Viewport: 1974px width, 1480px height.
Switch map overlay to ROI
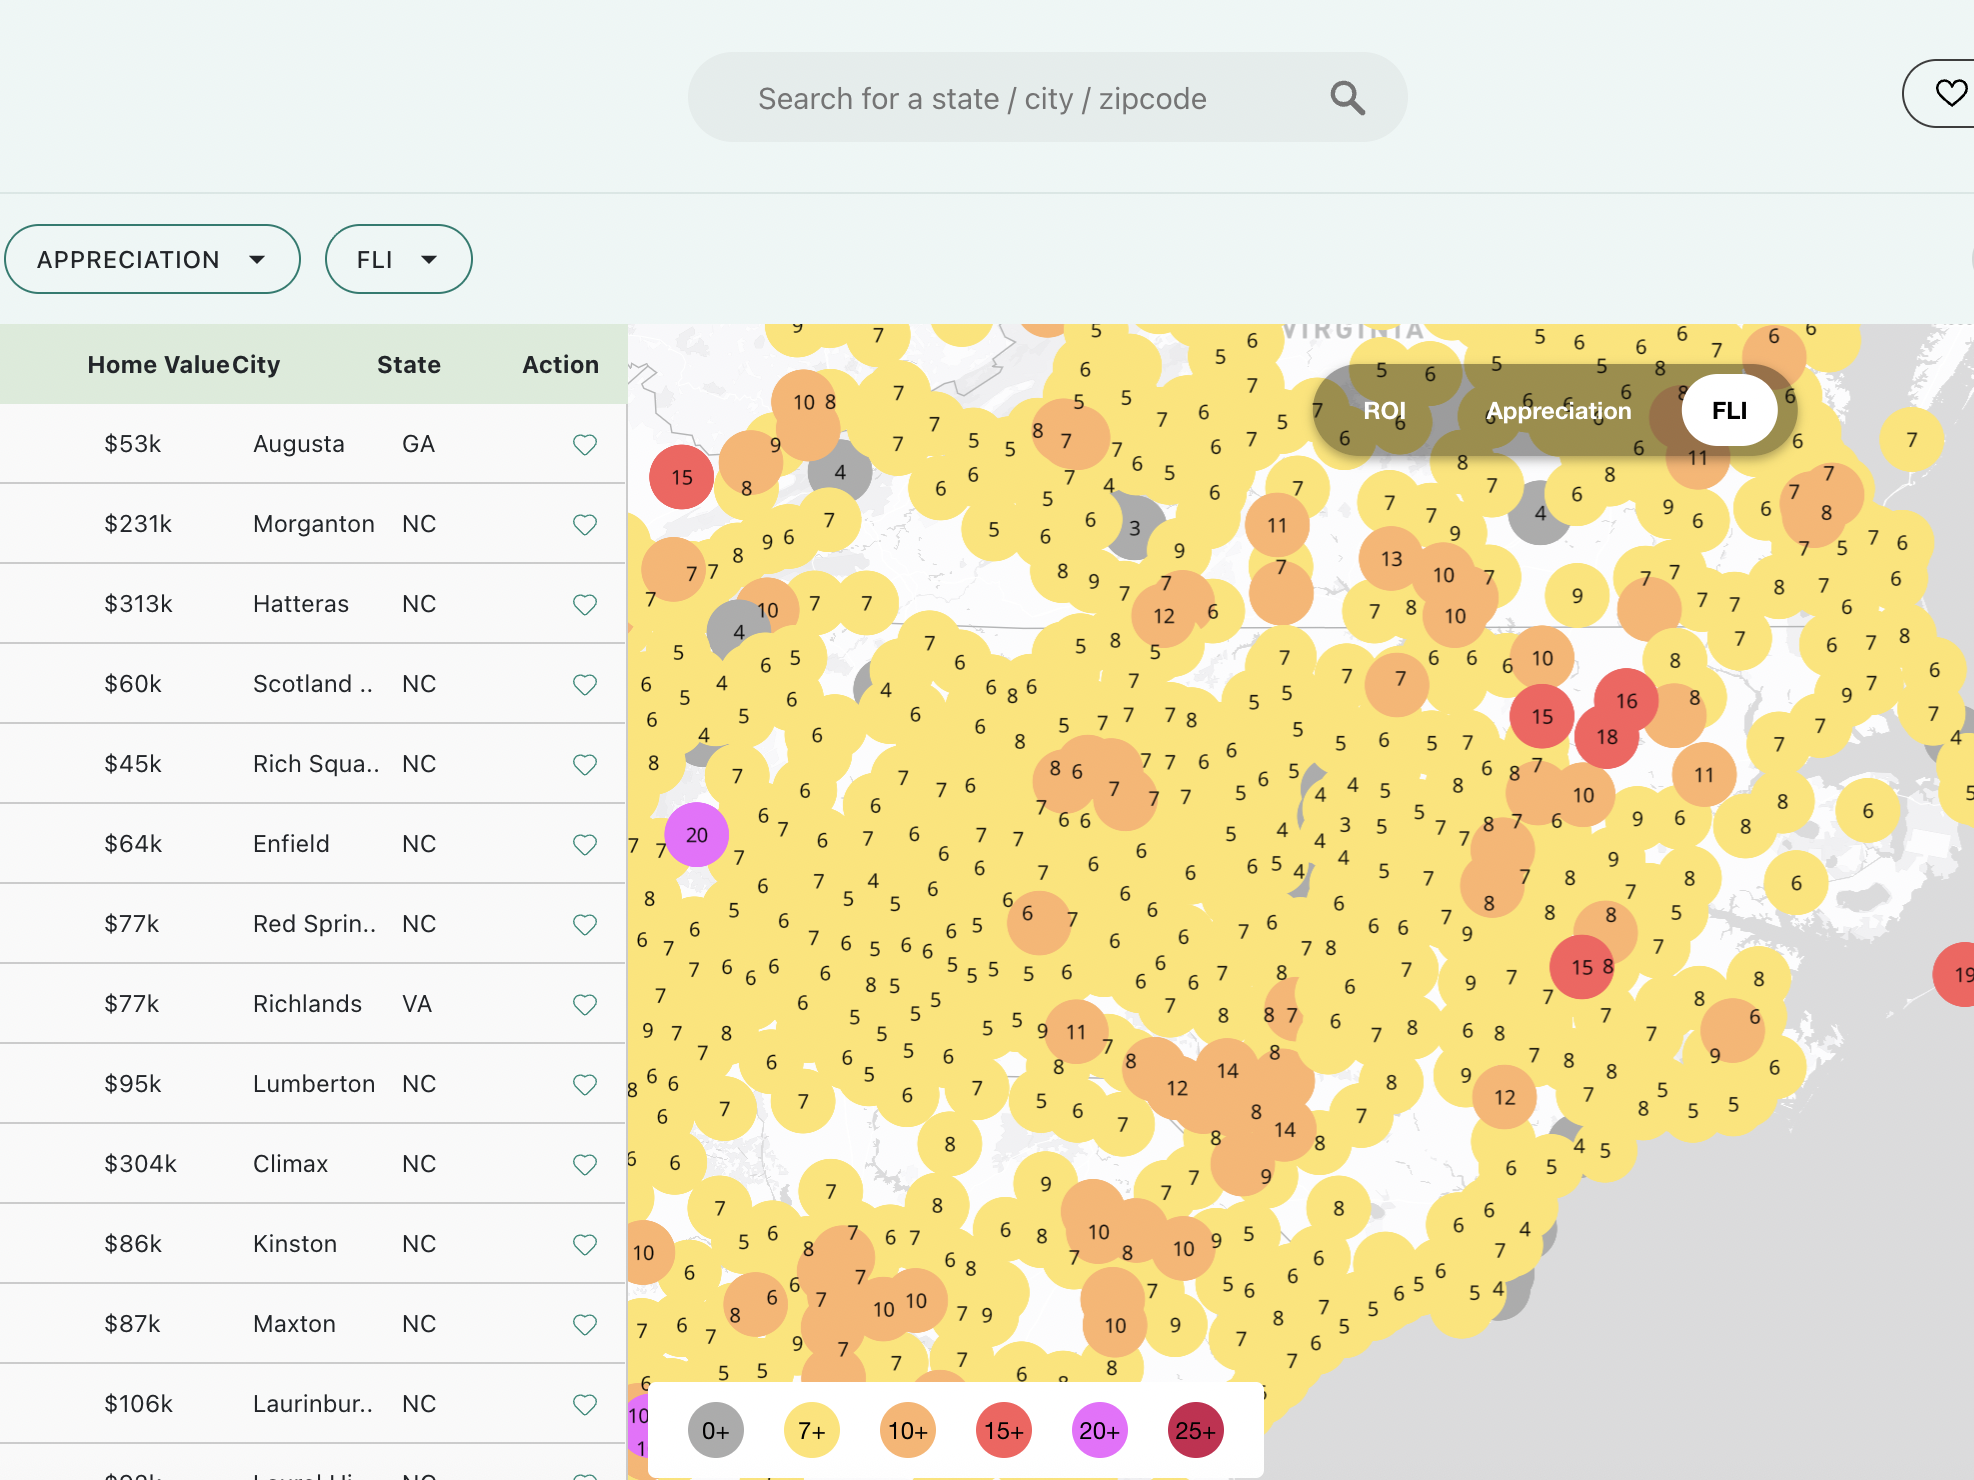[1384, 411]
